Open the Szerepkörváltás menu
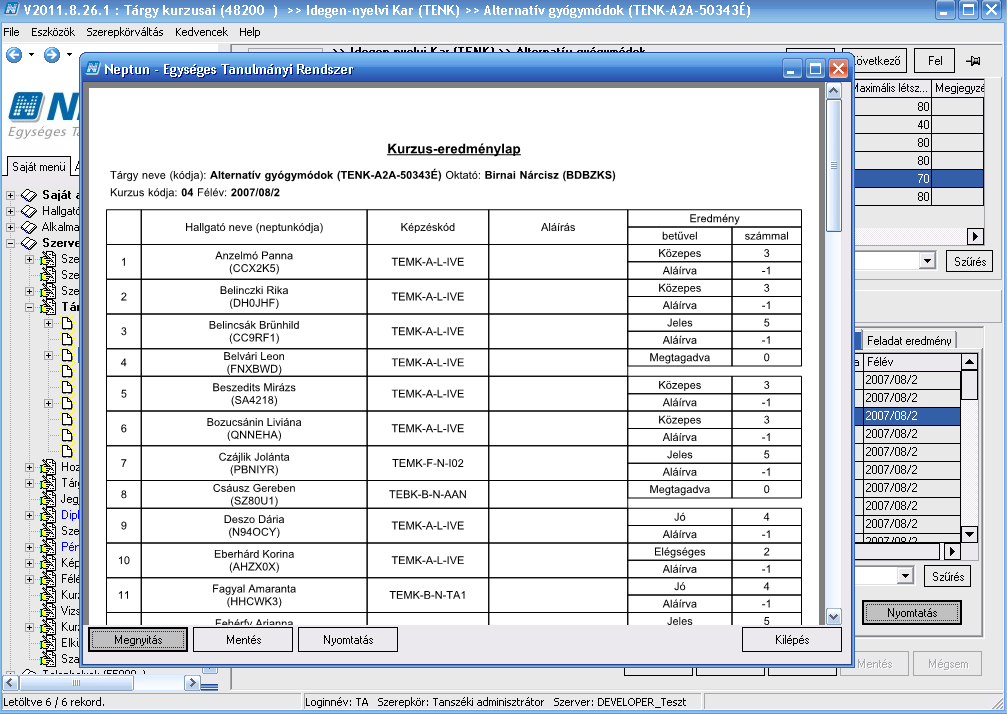Image resolution: width=1007 pixels, height=714 pixels. point(125,32)
